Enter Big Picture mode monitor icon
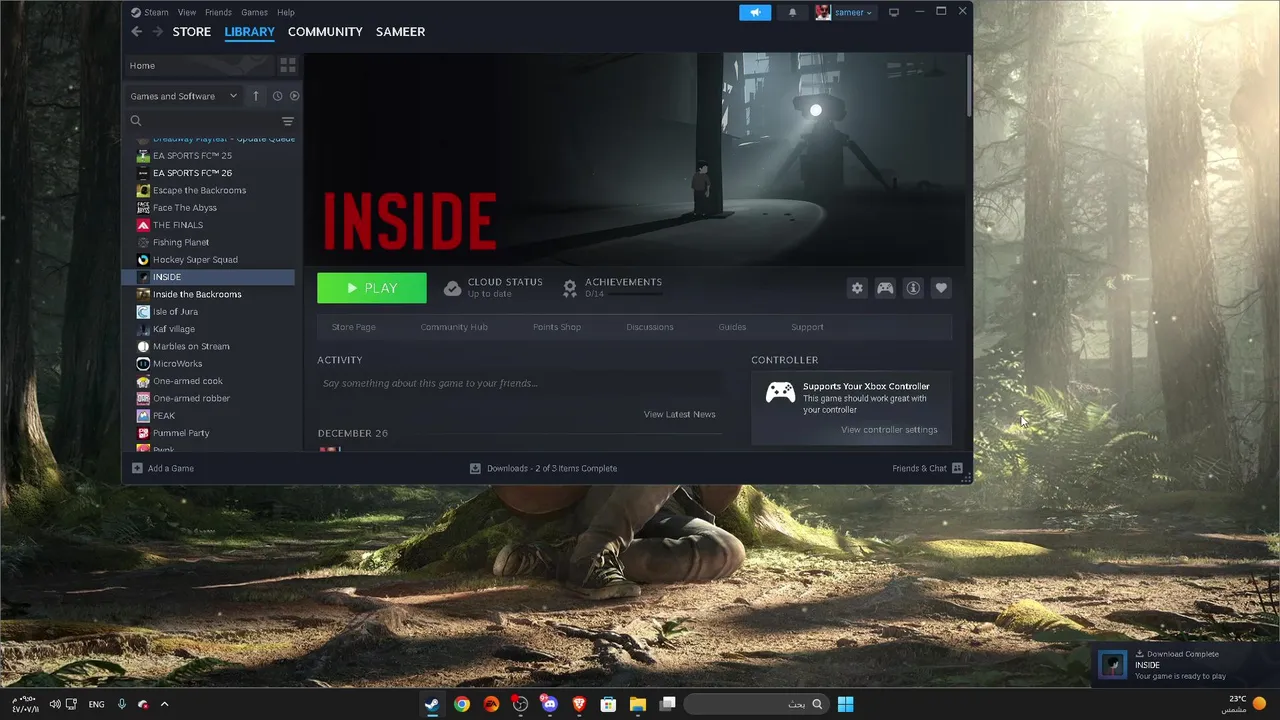Viewport: 1280px width, 720px height. pos(894,12)
